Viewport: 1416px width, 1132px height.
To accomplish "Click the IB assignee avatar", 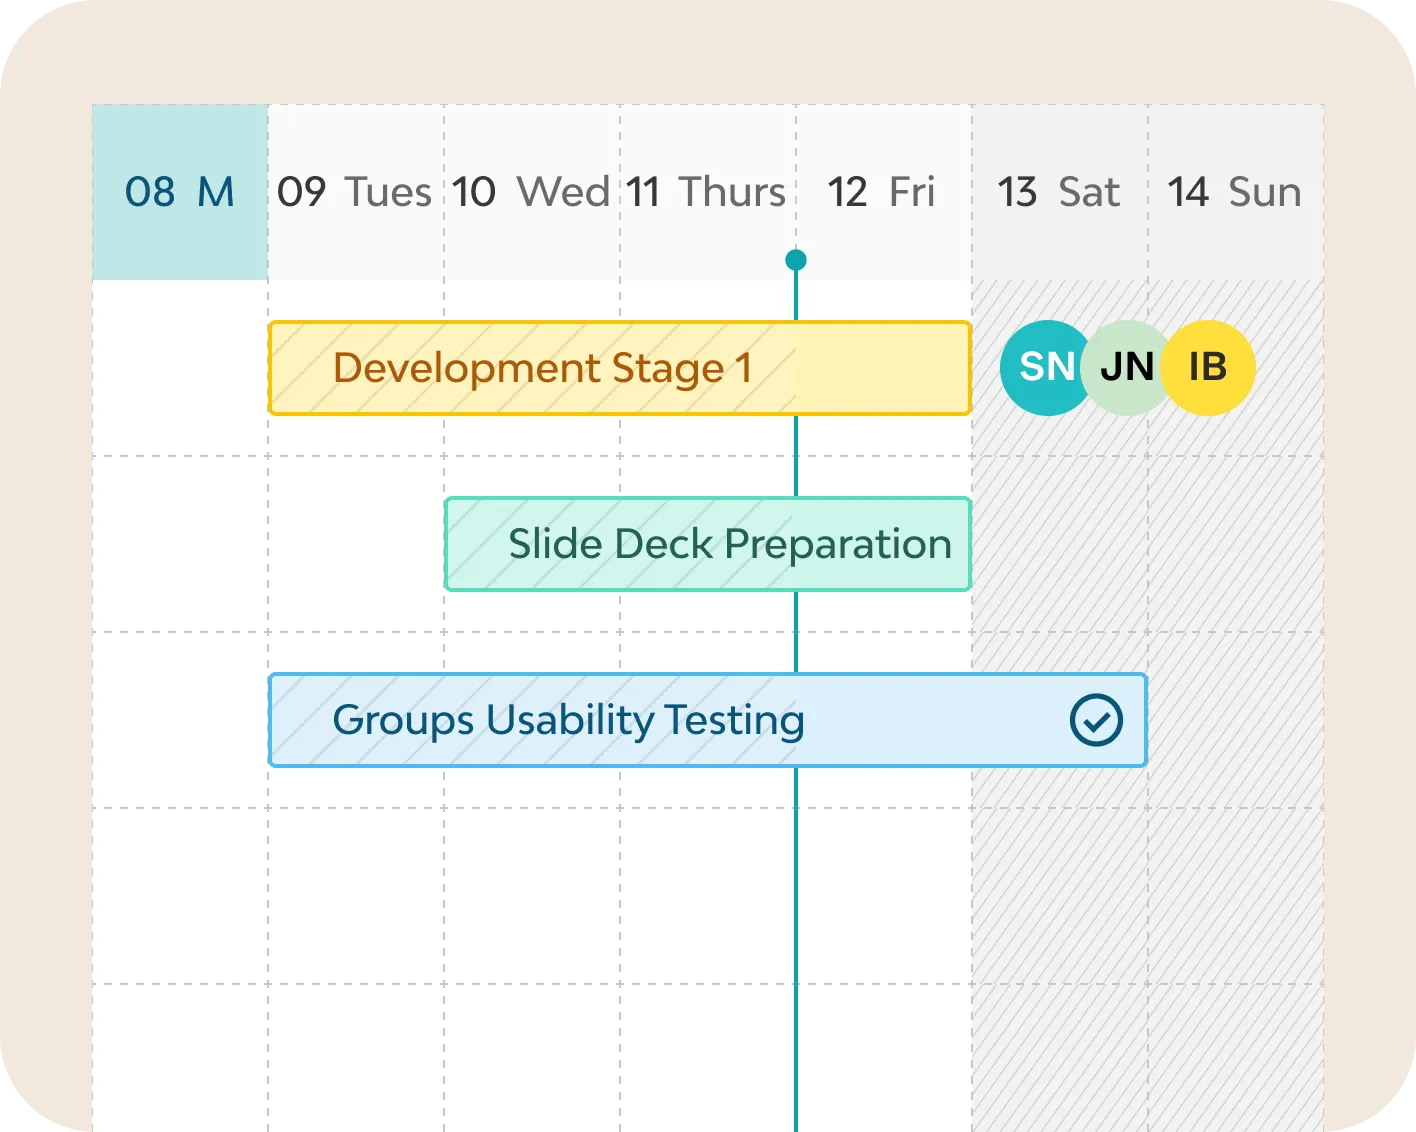I will [1209, 368].
